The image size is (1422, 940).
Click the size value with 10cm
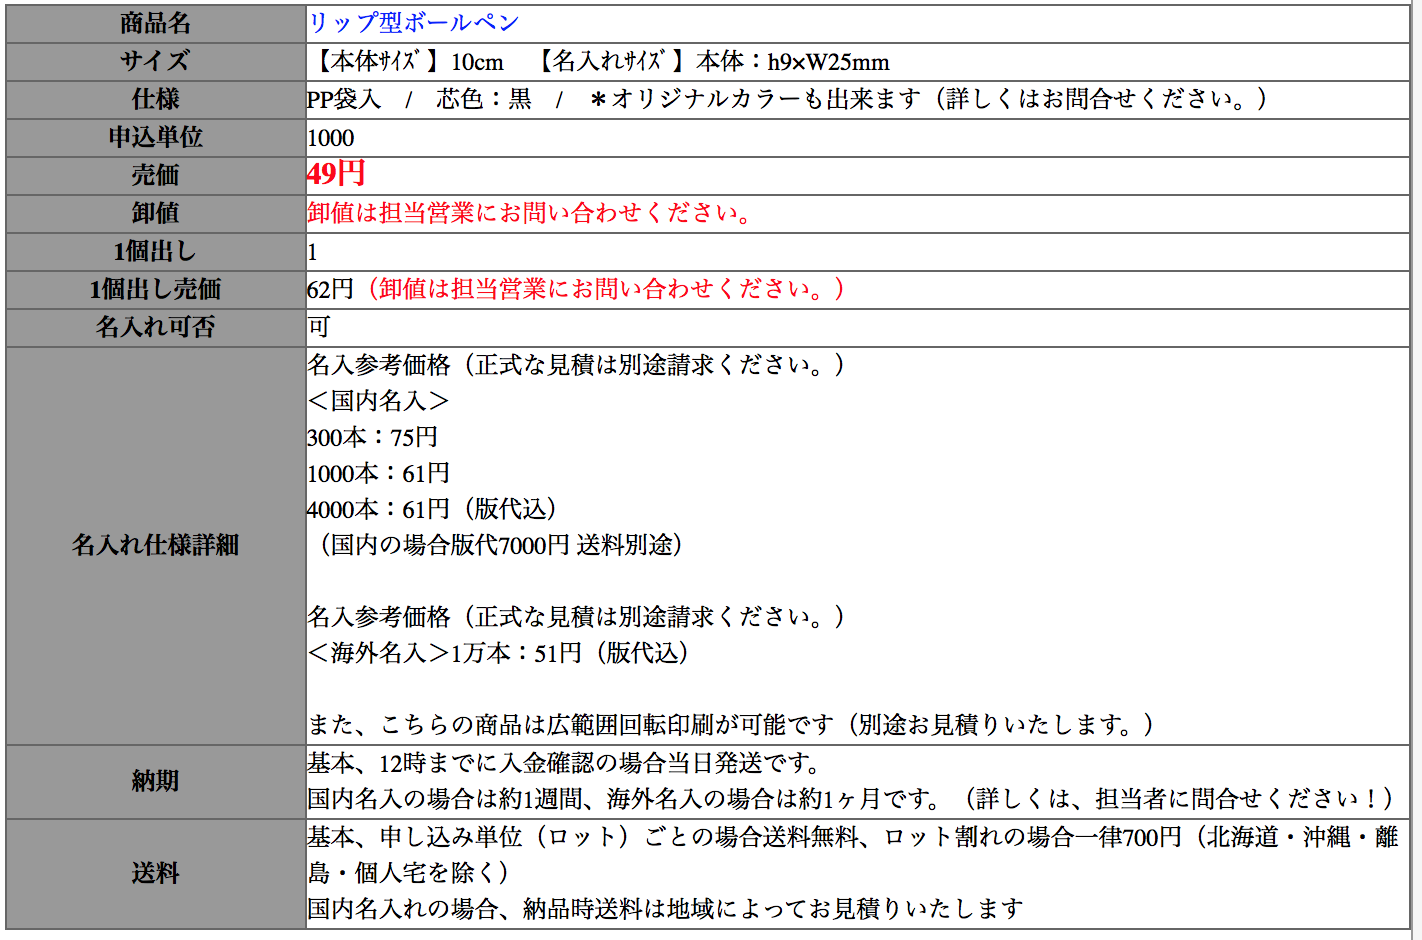[600, 62]
